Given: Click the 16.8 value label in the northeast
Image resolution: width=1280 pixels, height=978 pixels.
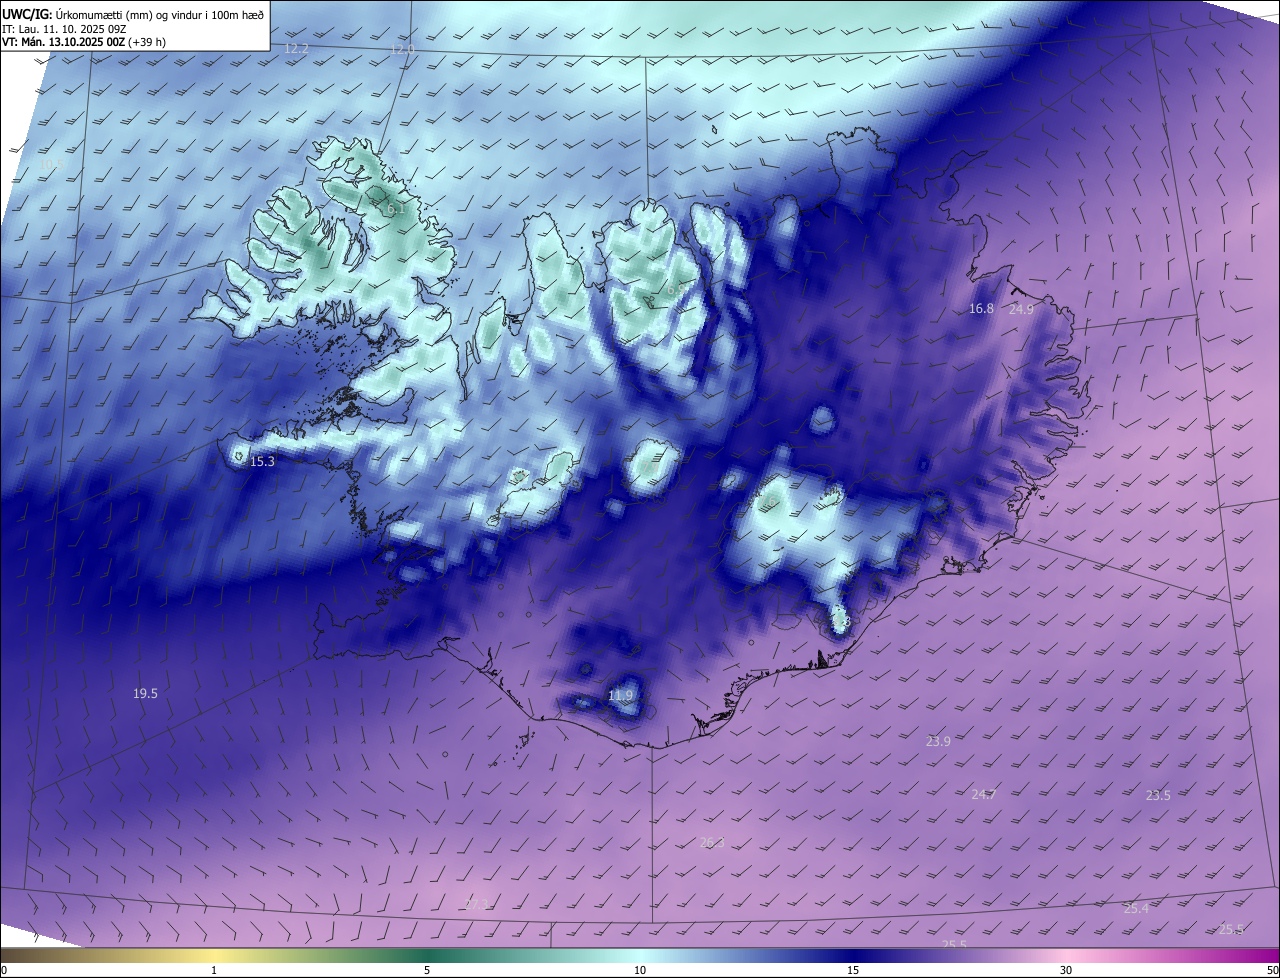Looking at the screenshot, I should point(981,309).
